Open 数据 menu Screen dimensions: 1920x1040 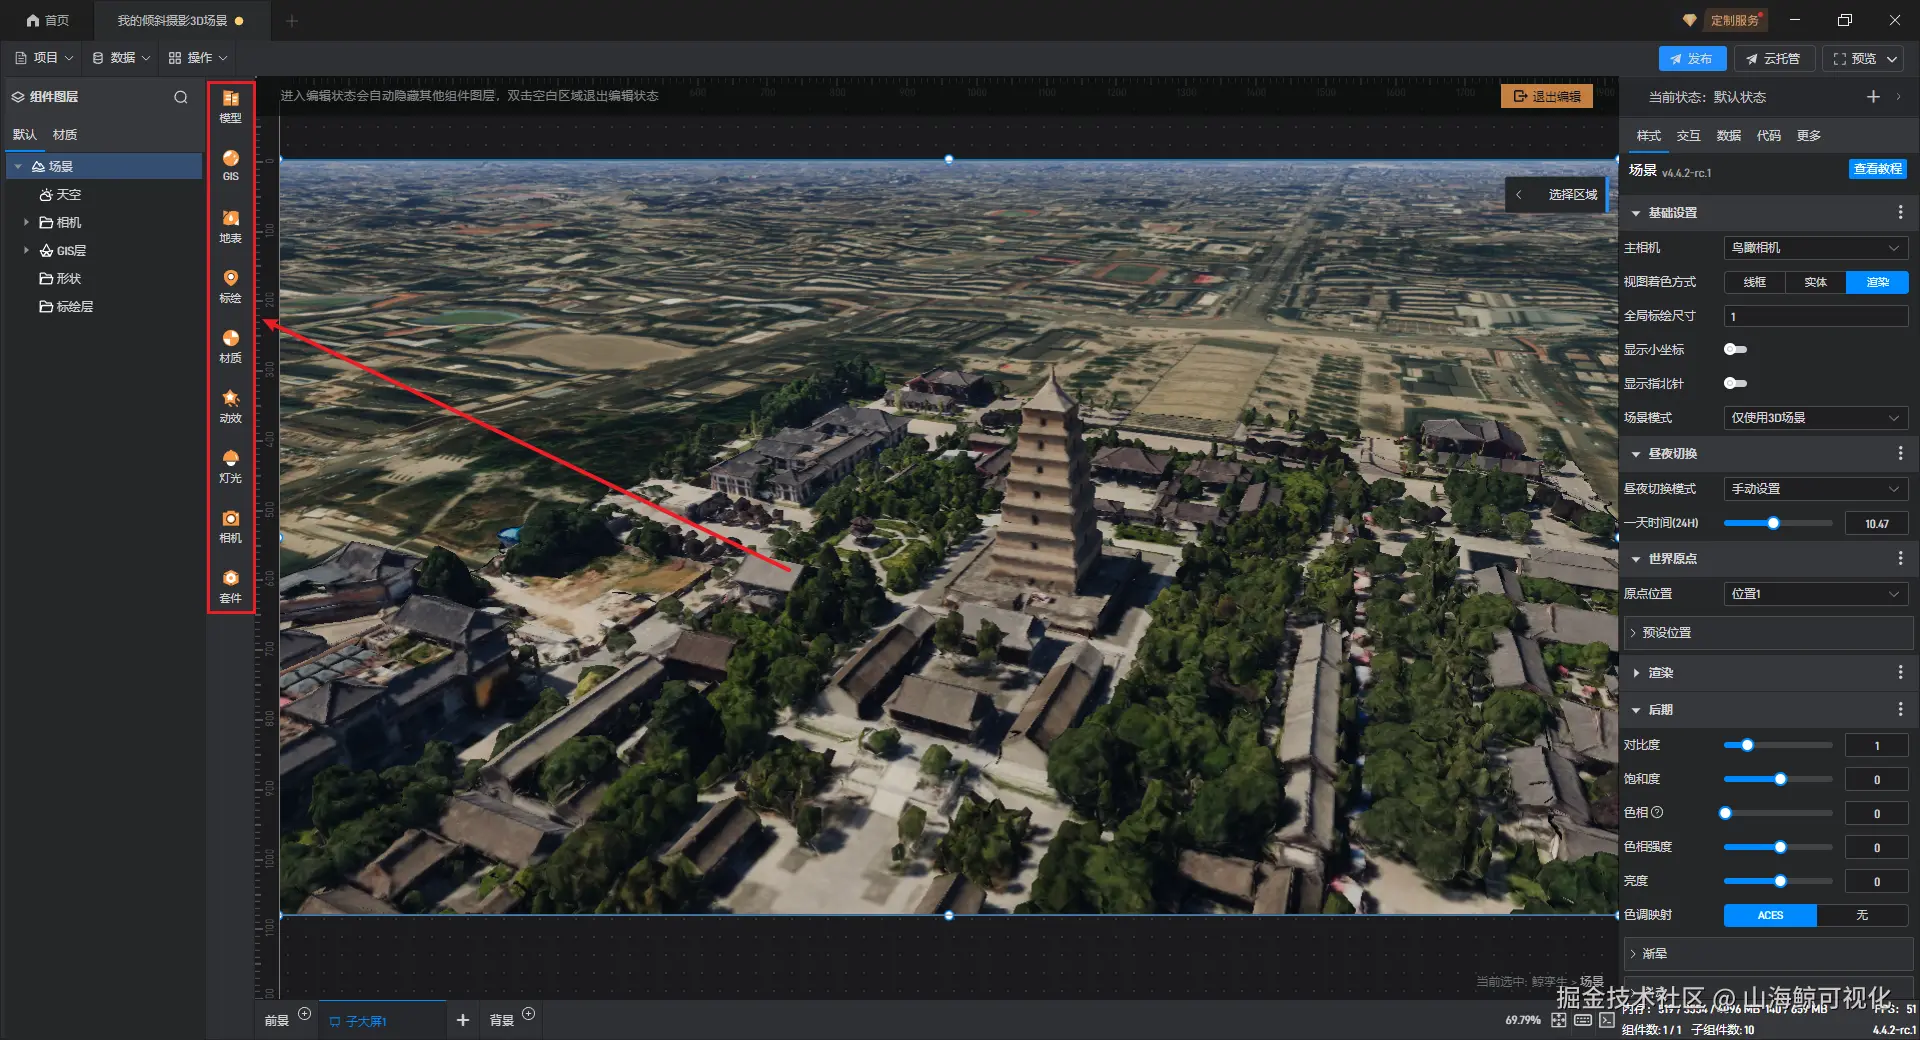(x=121, y=58)
